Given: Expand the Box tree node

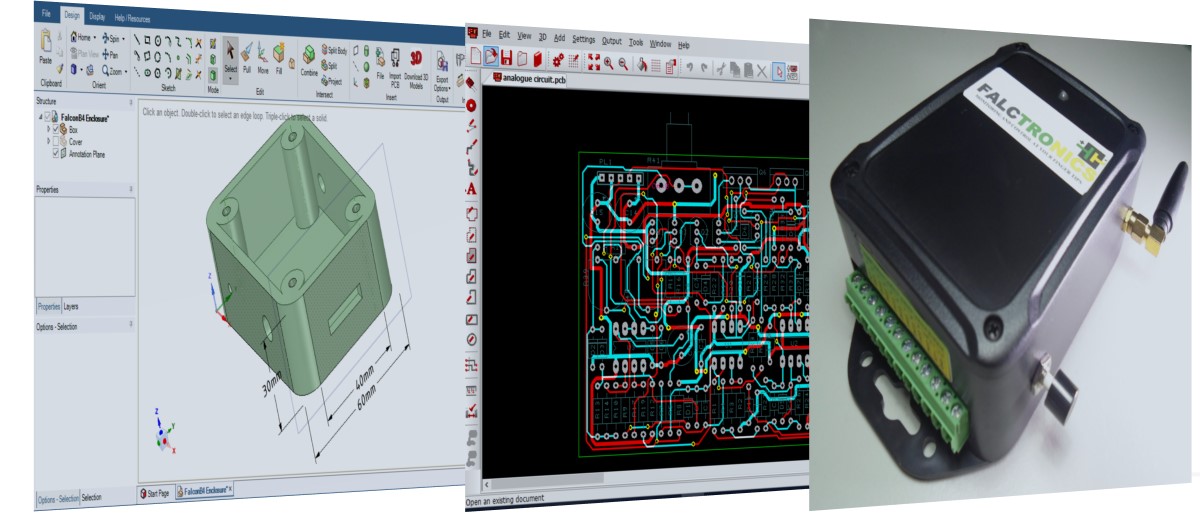Looking at the screenshot, I should pos(48,130).
